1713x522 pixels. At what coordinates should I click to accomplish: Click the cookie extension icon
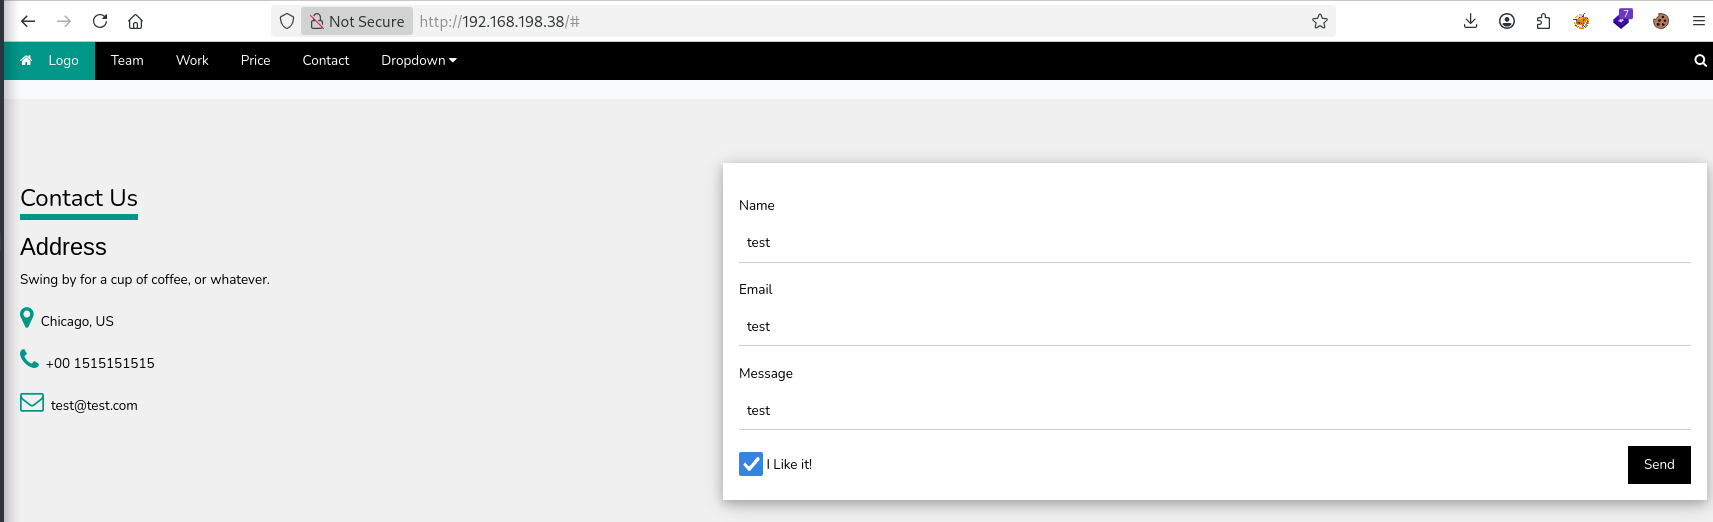tap(1661, 21)
